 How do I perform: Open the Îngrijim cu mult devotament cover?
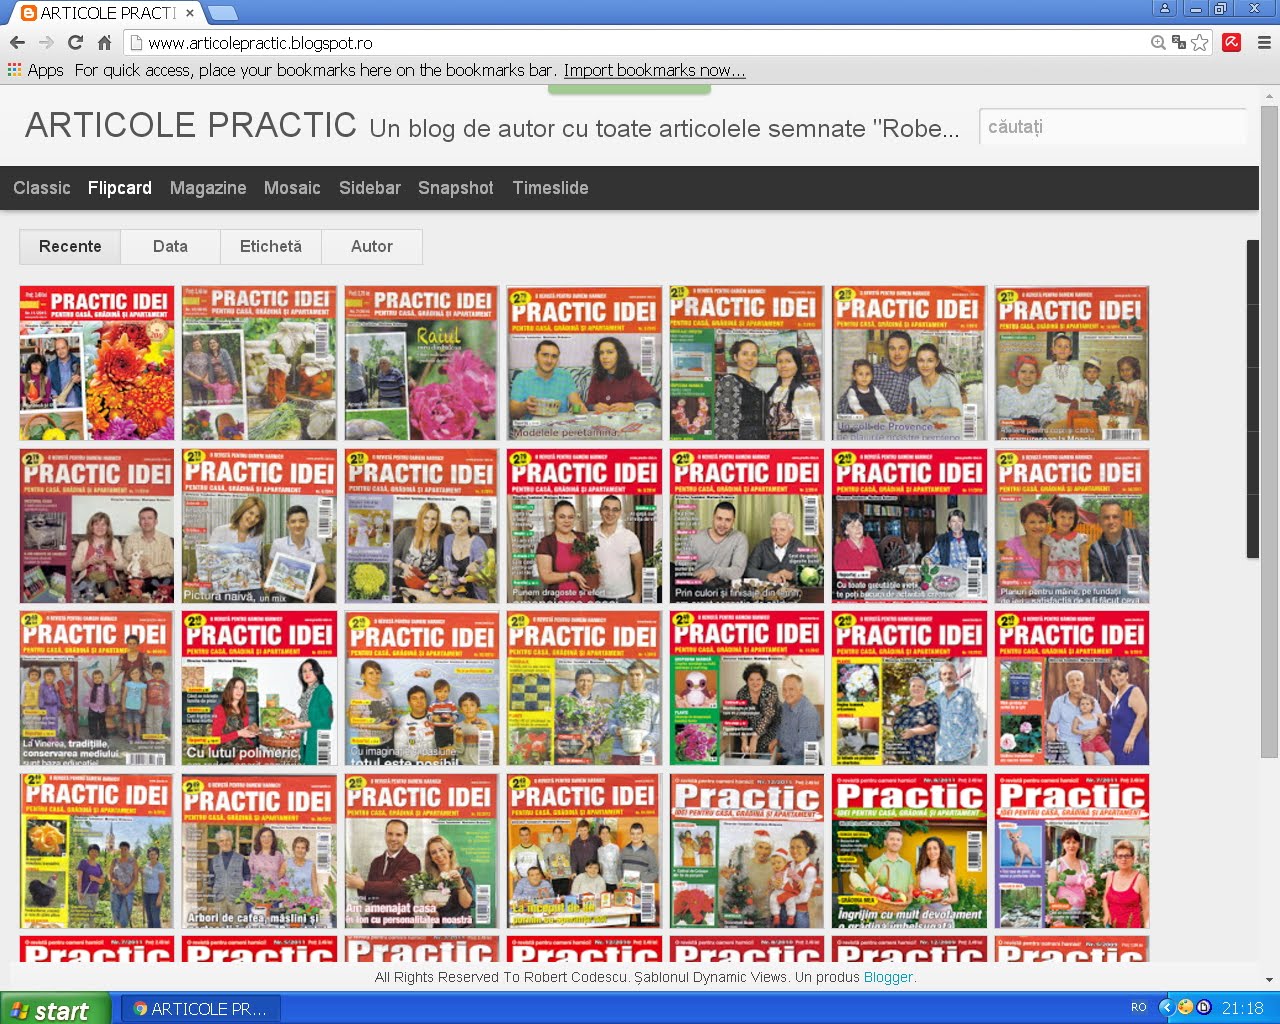tap(909, 851)
